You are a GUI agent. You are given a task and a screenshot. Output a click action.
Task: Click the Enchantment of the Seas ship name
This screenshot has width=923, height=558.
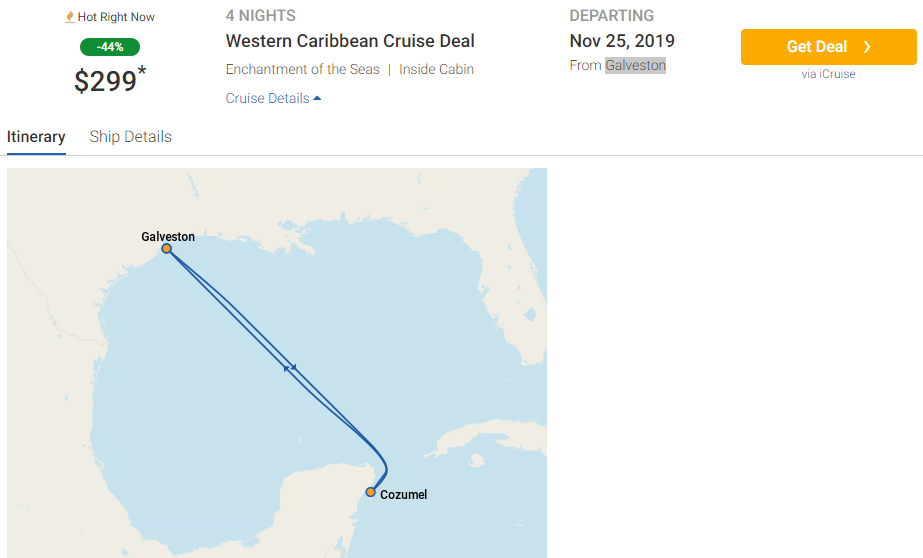click(302, 69)
